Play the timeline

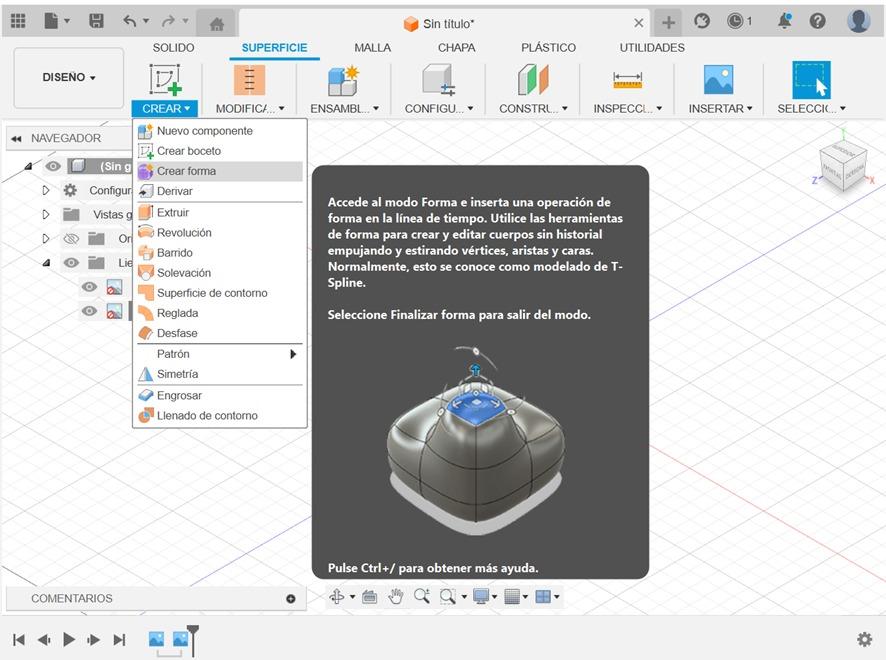click(69, 640)
